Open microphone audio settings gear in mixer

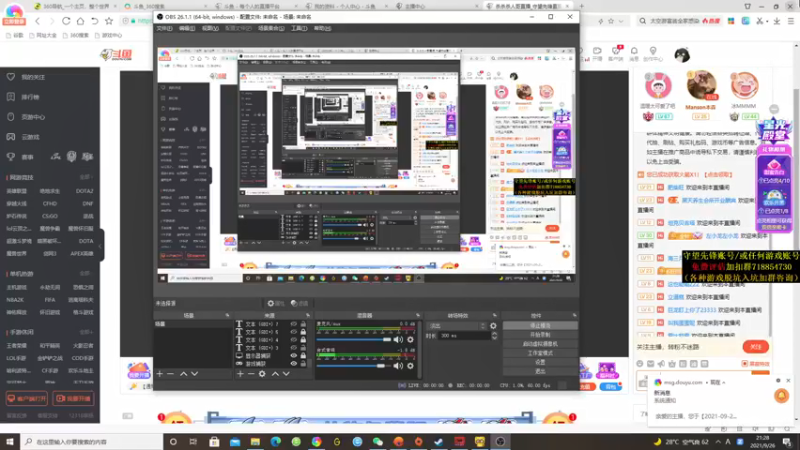[x=410, y=340]
